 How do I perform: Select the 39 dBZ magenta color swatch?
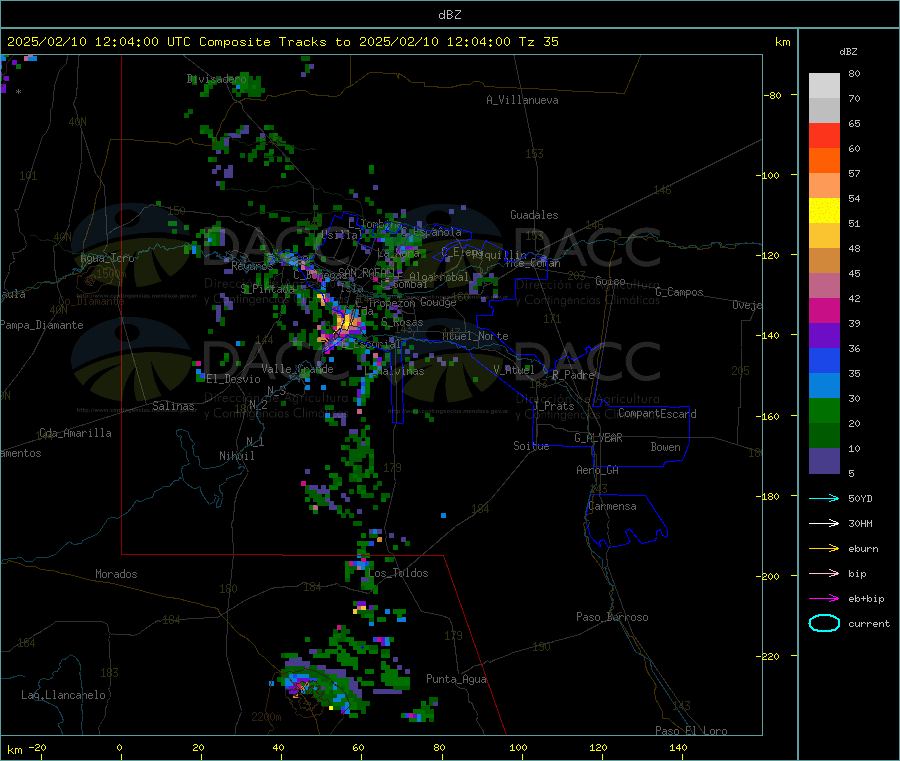[824, 310]
